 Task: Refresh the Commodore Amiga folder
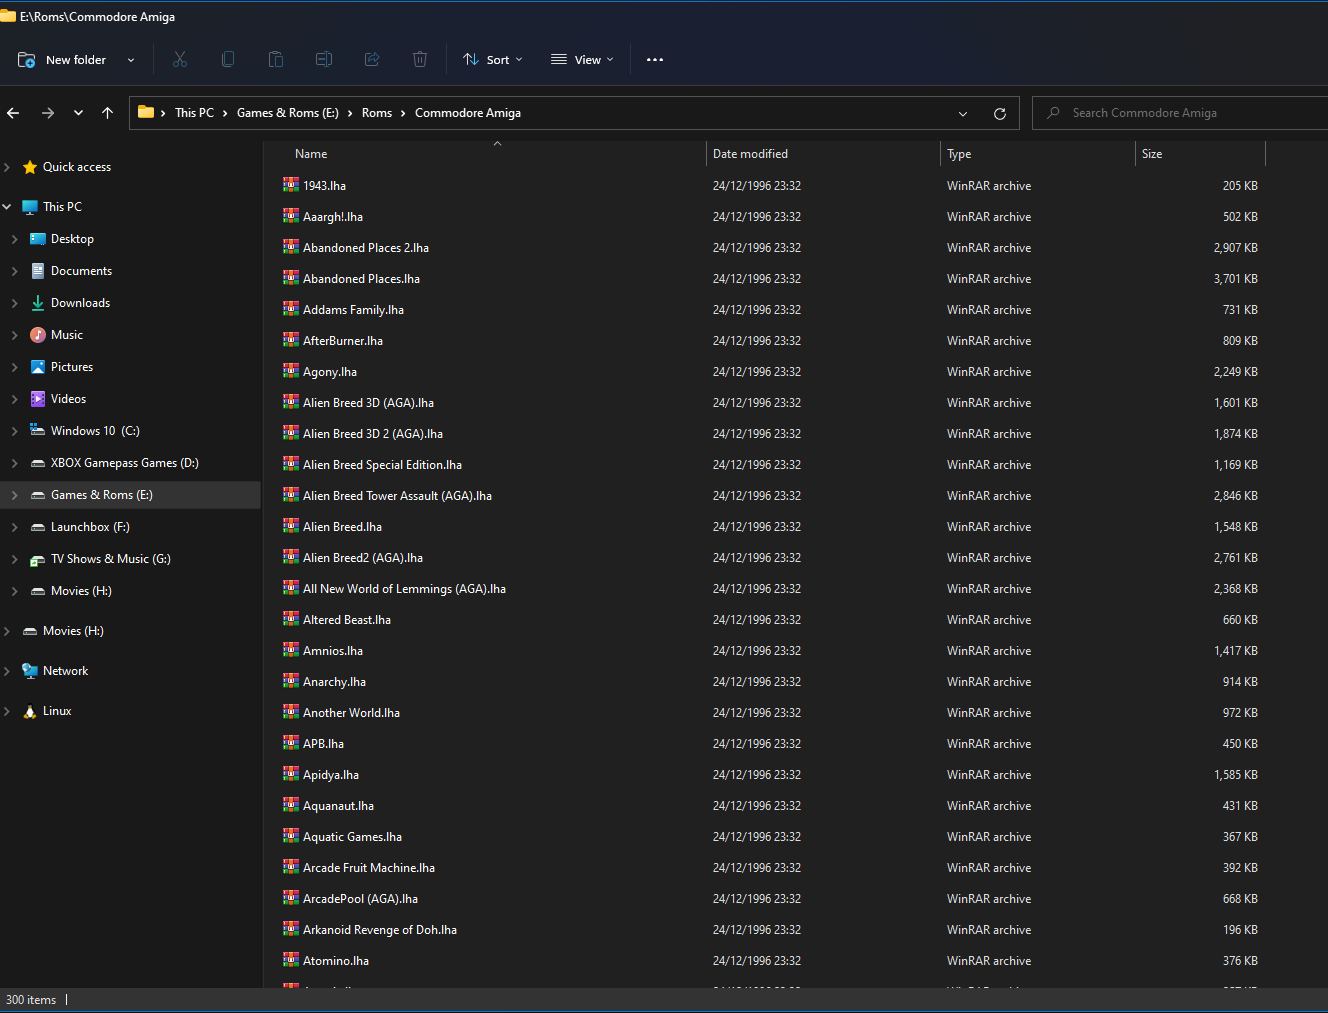tap(999, 113)
